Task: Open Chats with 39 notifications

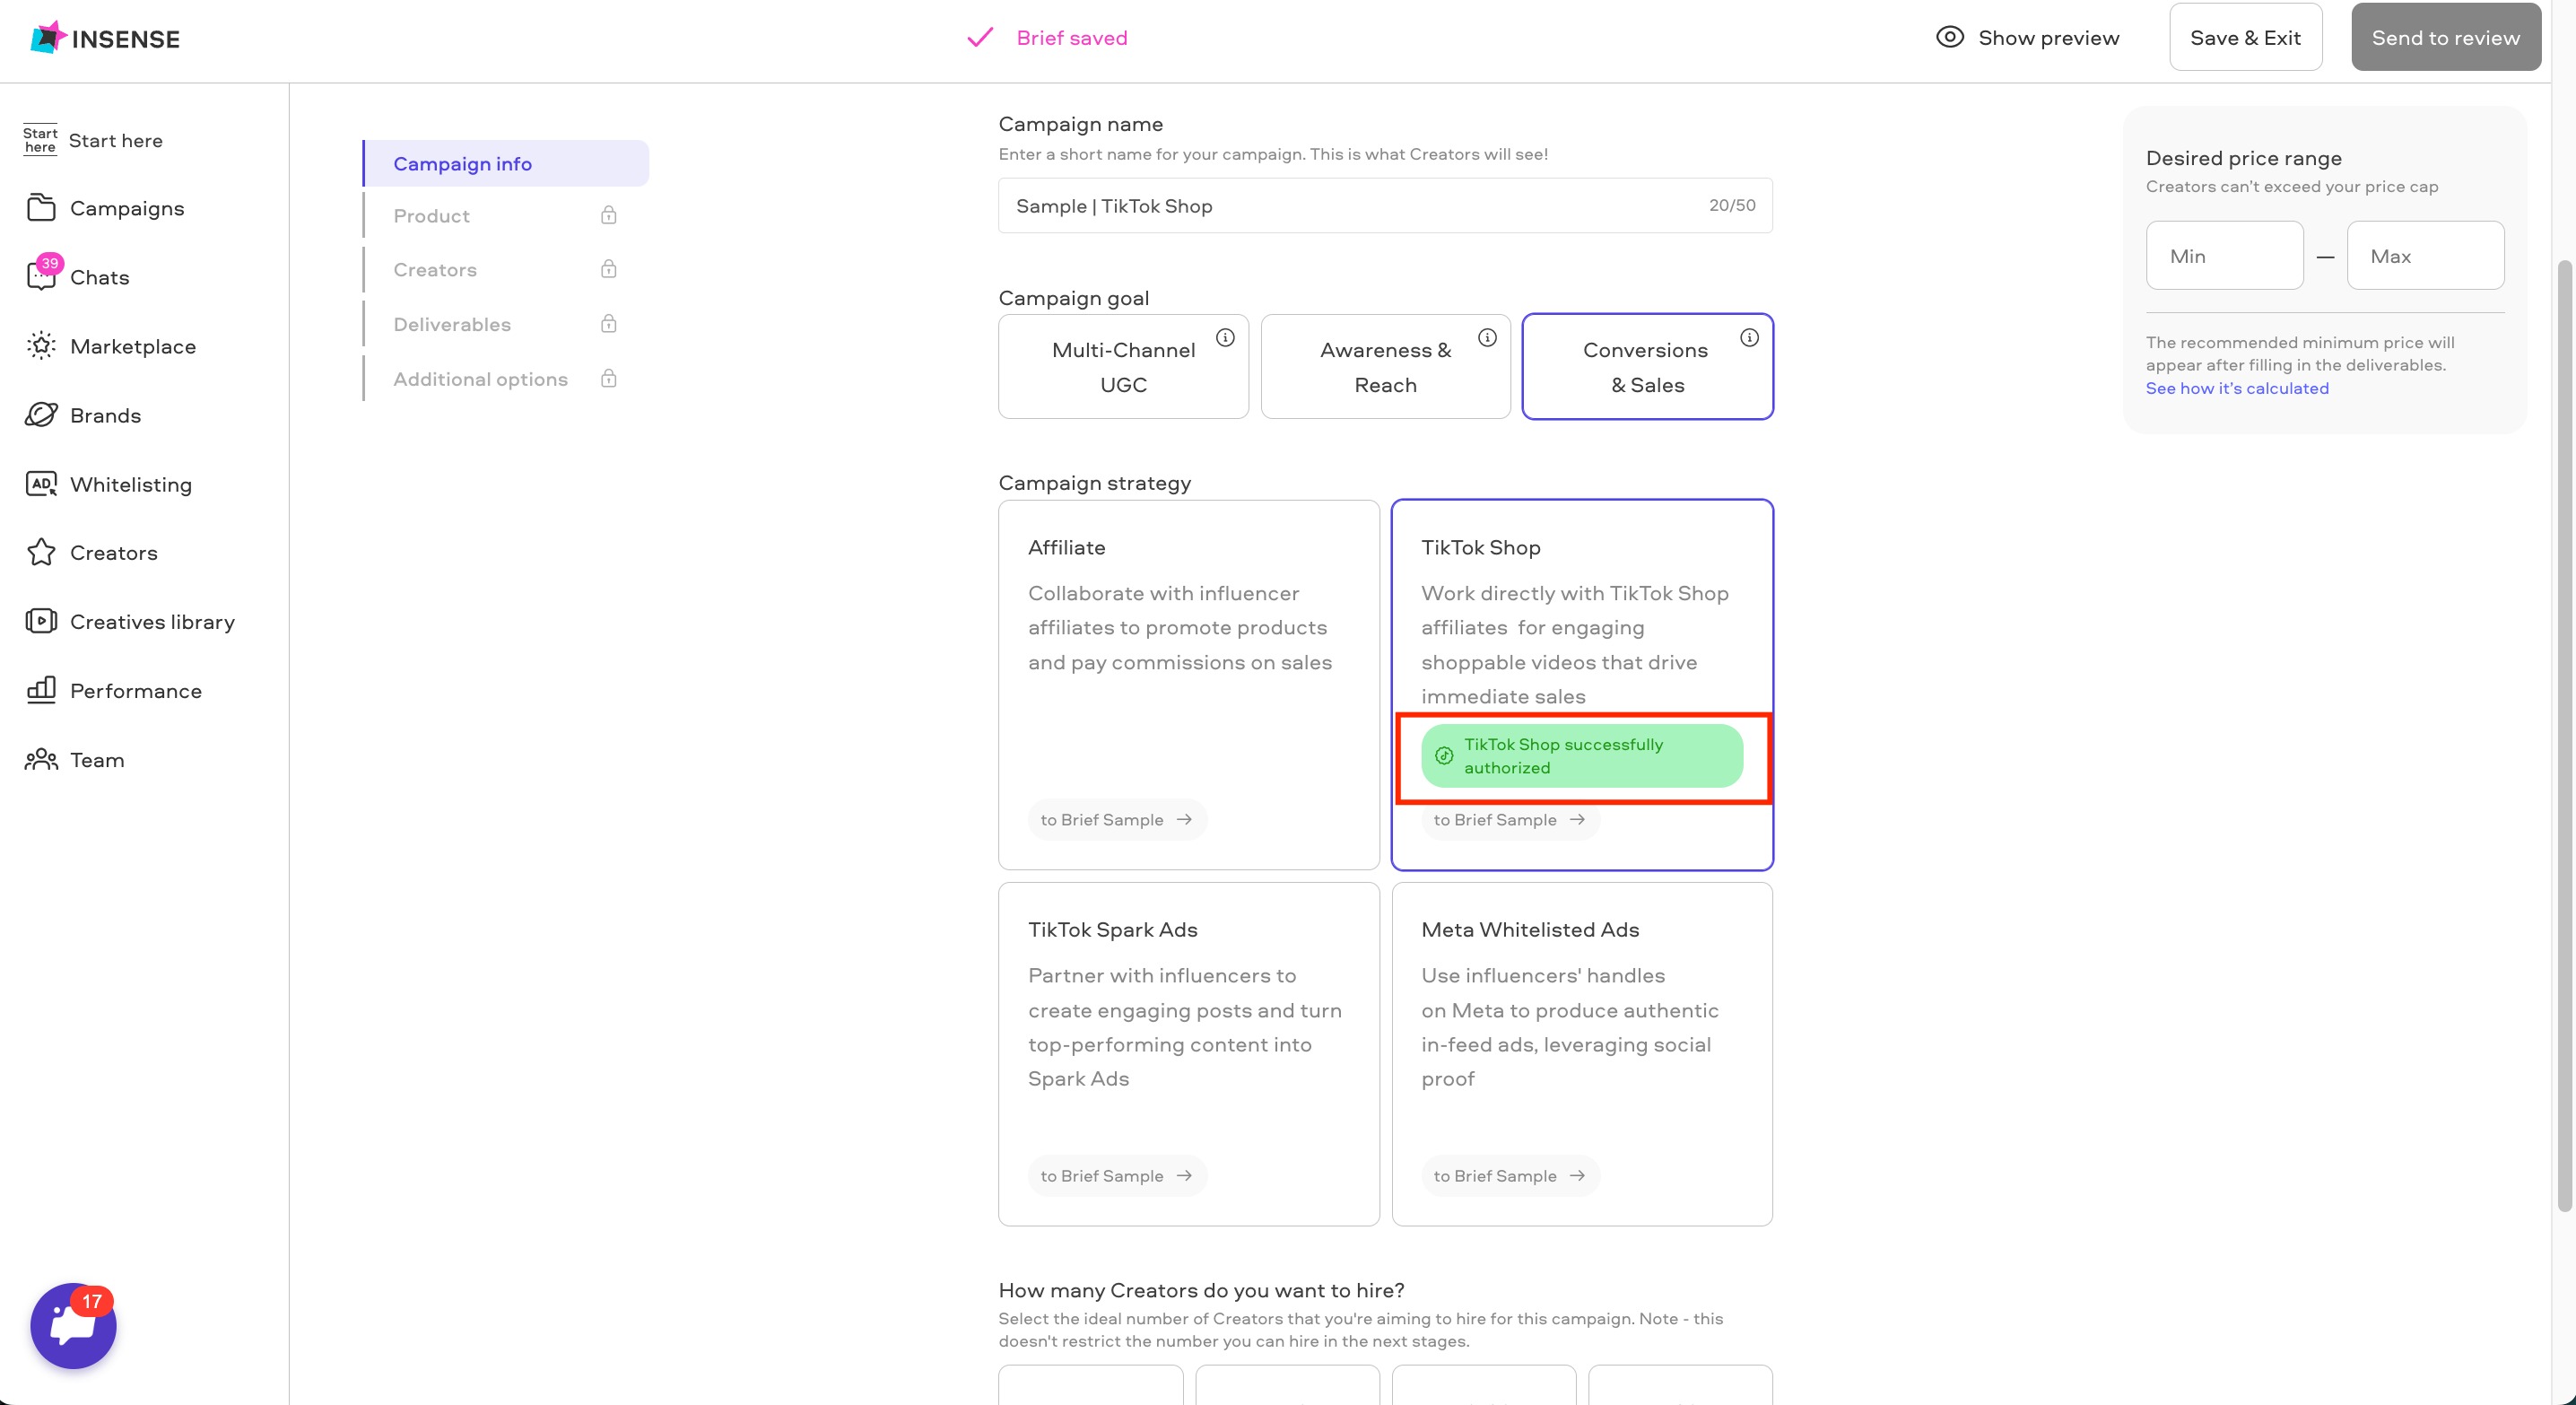Action: coord(78,276)
